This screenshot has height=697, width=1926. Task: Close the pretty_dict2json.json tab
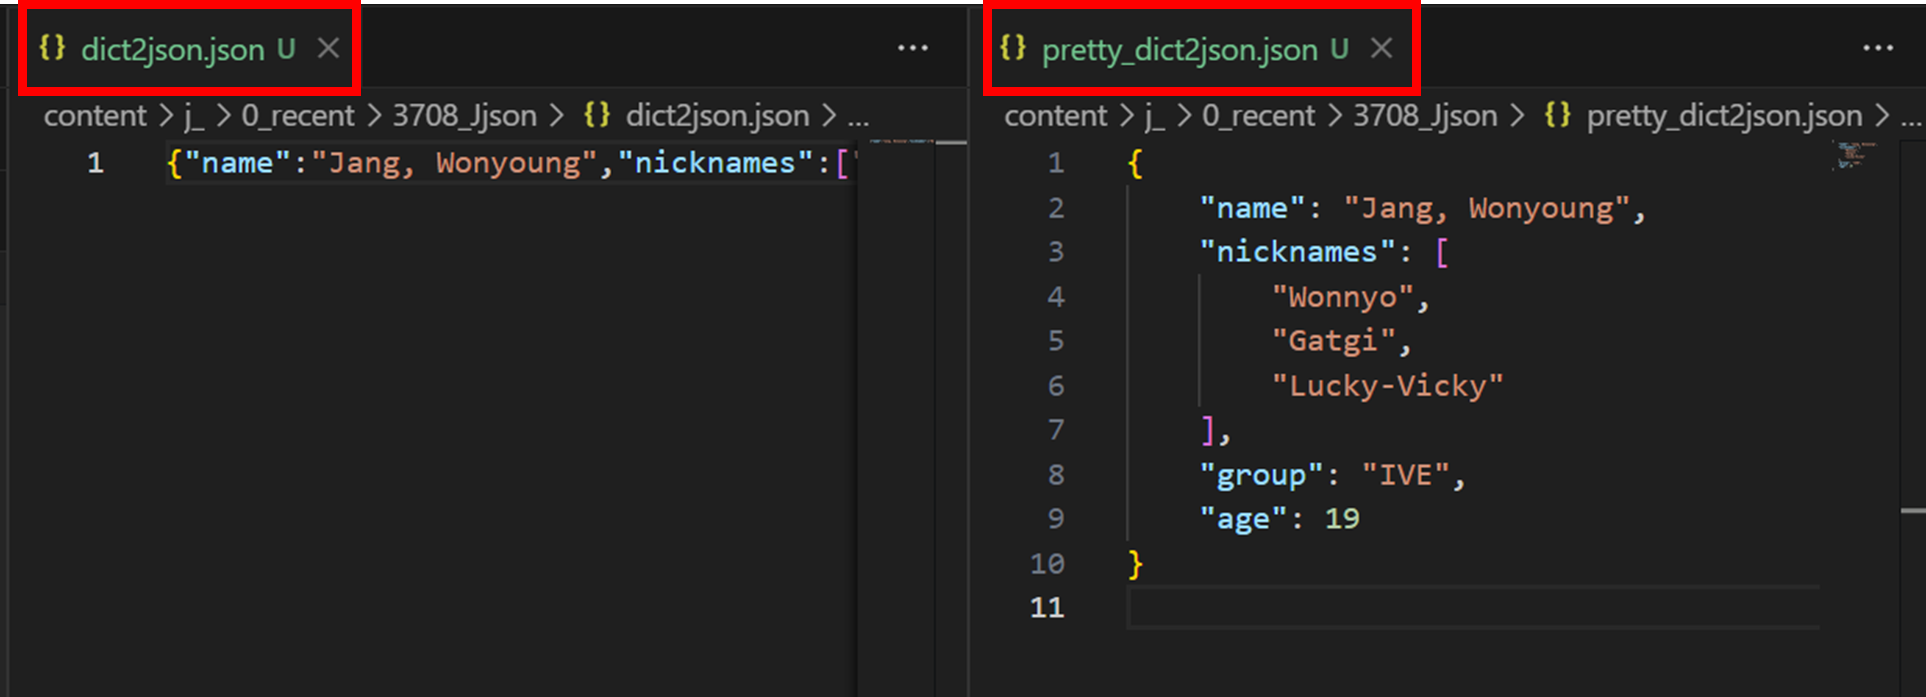point(1381,48)
